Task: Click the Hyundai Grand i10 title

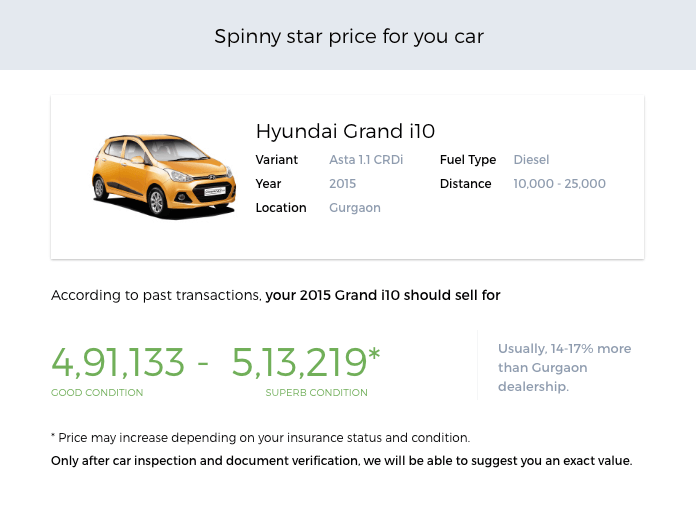Action: (345, 131)
